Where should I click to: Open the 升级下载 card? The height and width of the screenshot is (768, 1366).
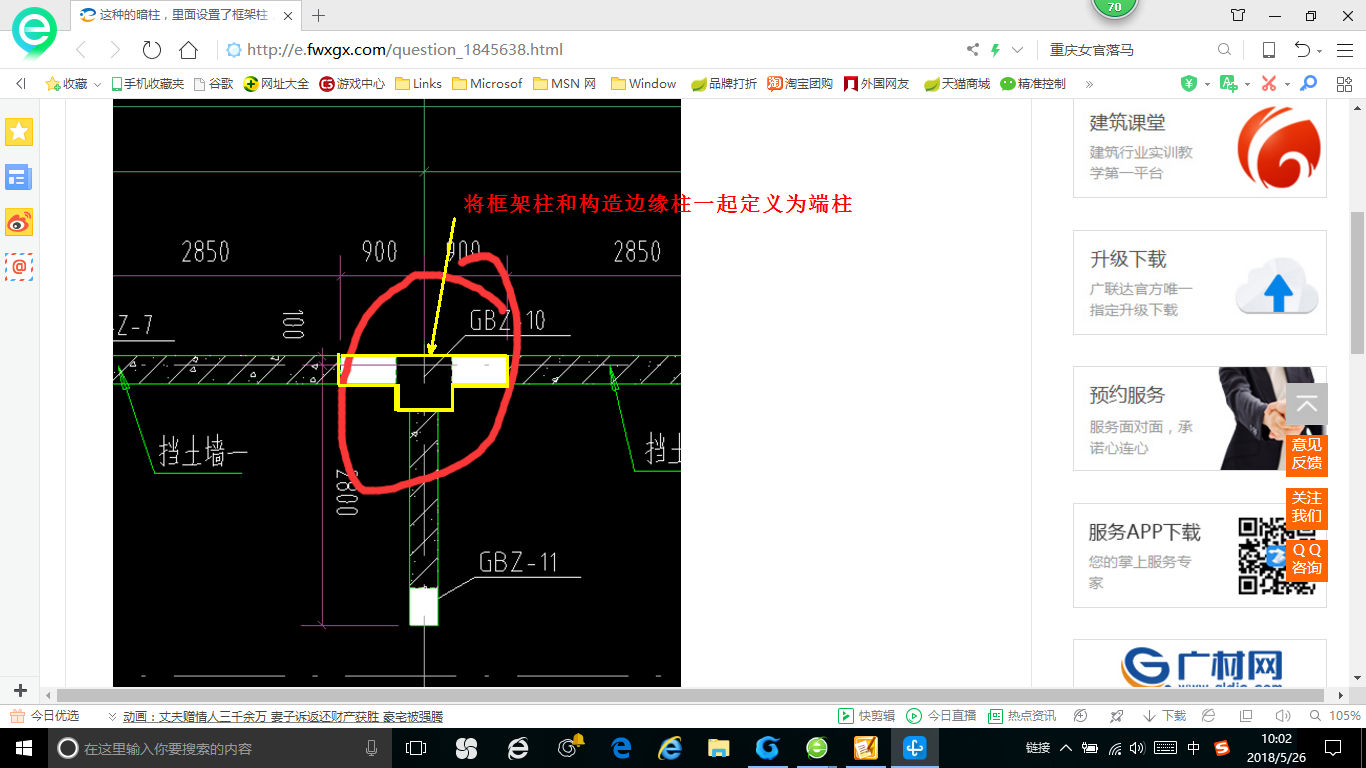point(1200,282)
